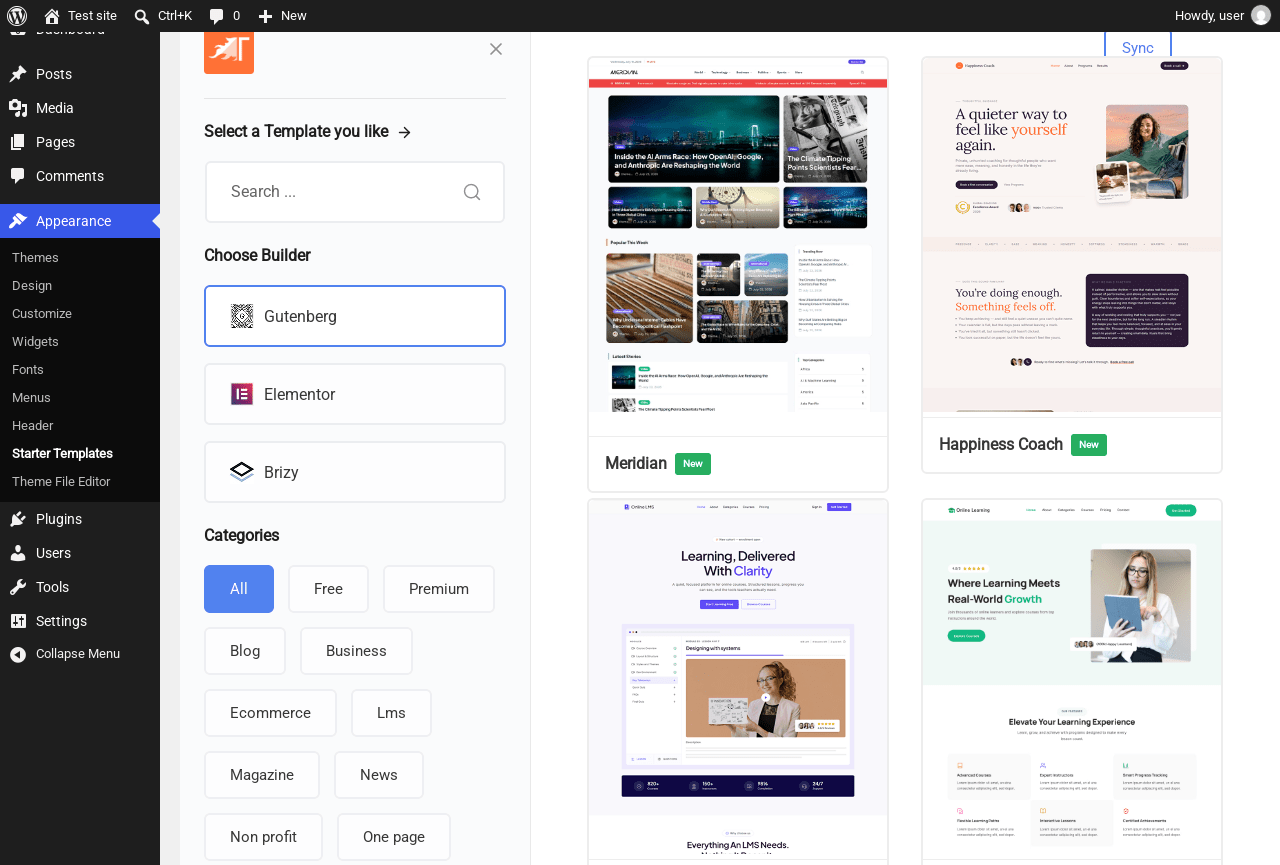Viewport: 1280px width, 865px height.
Task: Filter templates by Ecommerce category
Action: (x=270, y=713)
